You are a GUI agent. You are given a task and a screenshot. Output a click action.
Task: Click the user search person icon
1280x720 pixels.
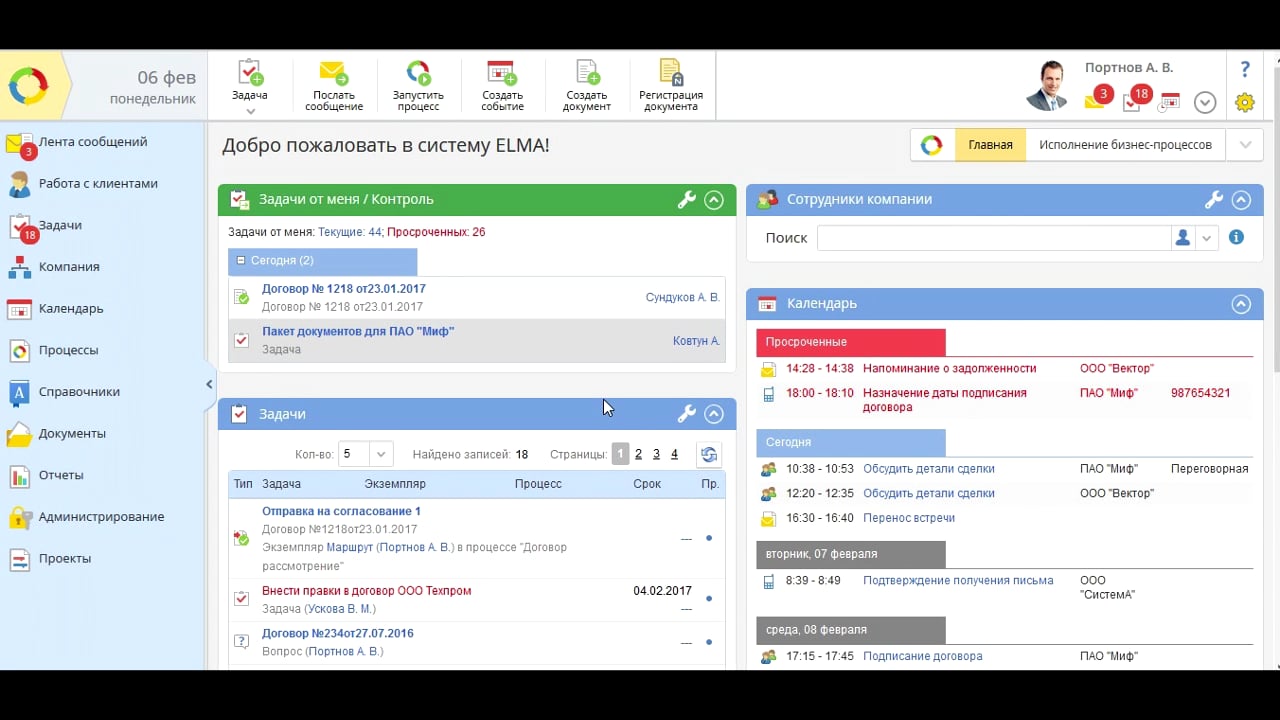point(1184,238)
